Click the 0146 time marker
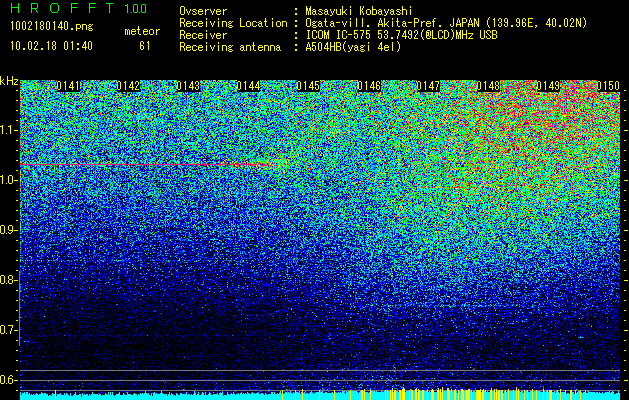The image size is (629, 400). (369, 86)
